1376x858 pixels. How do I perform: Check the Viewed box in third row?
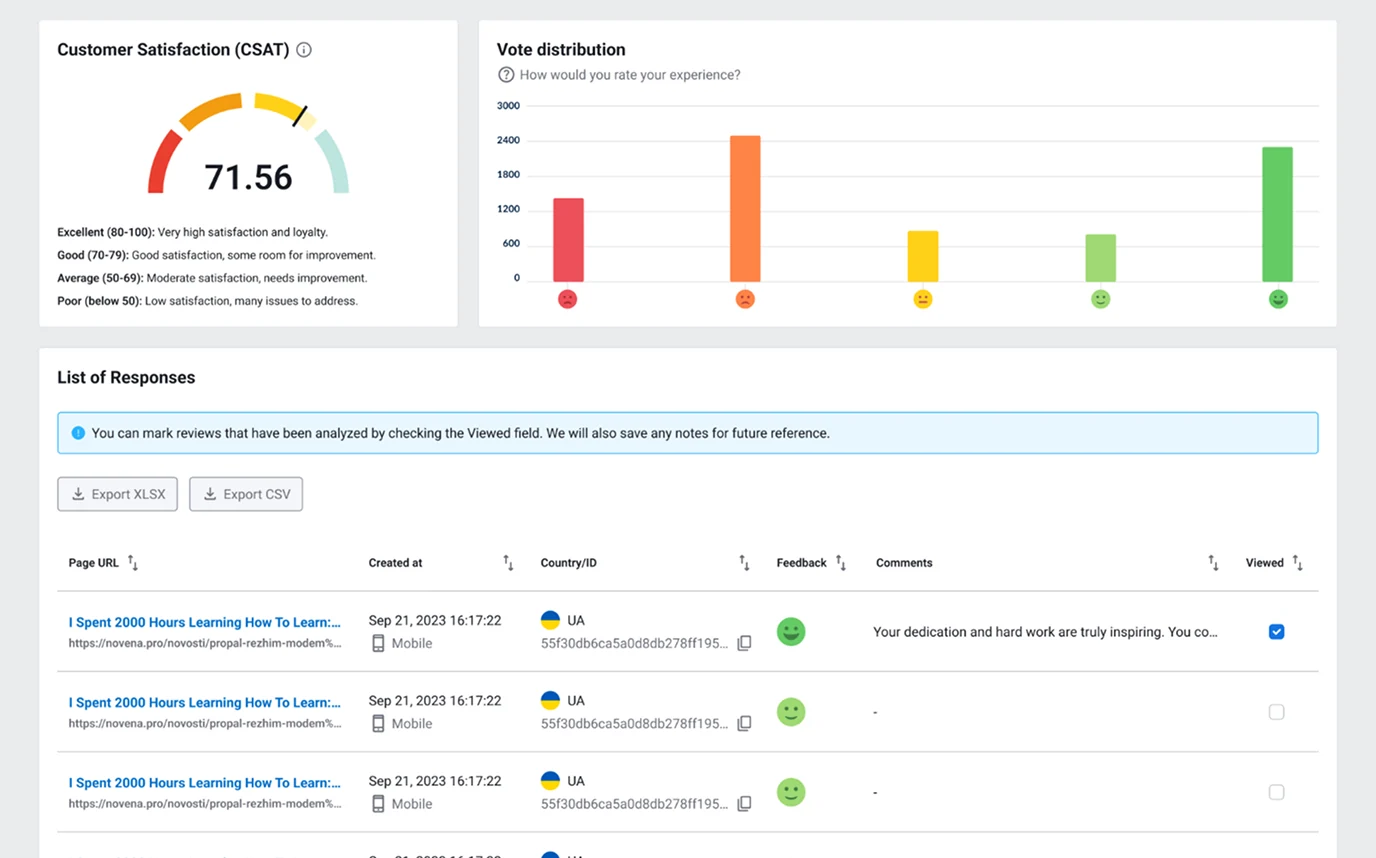coord(1276,792)
